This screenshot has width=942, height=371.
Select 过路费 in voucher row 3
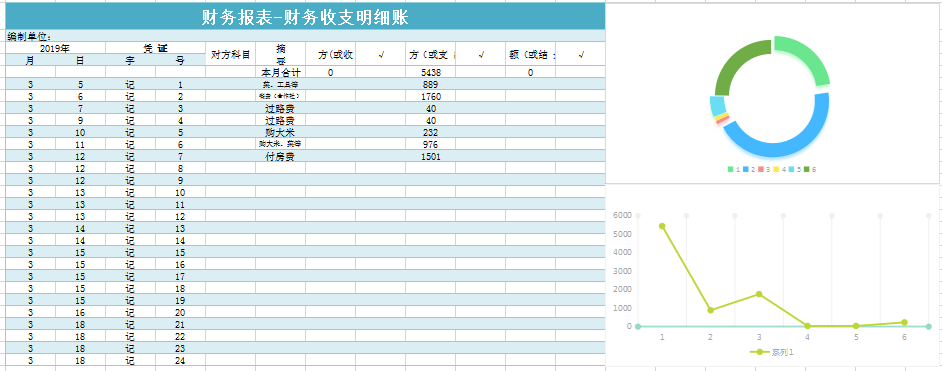281,108
